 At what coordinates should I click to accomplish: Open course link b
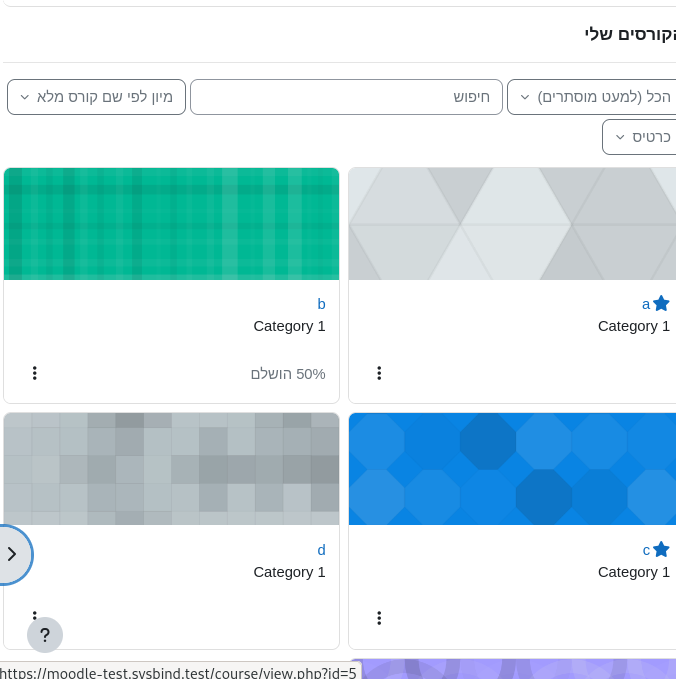click(321, 304)
